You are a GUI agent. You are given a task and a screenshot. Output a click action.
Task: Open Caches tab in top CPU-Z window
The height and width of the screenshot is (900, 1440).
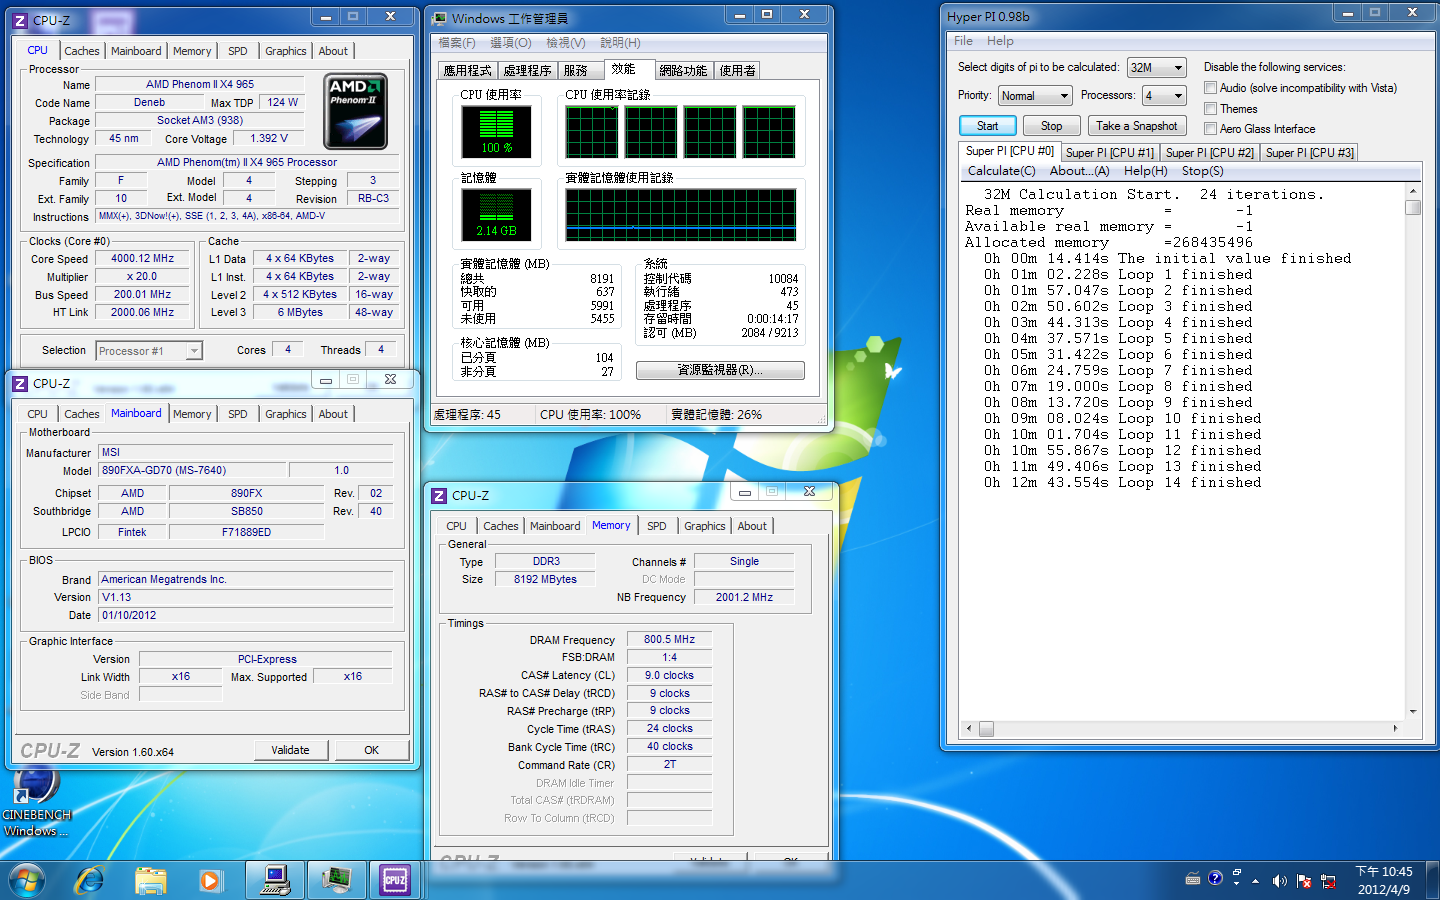[x=81, y=51]
